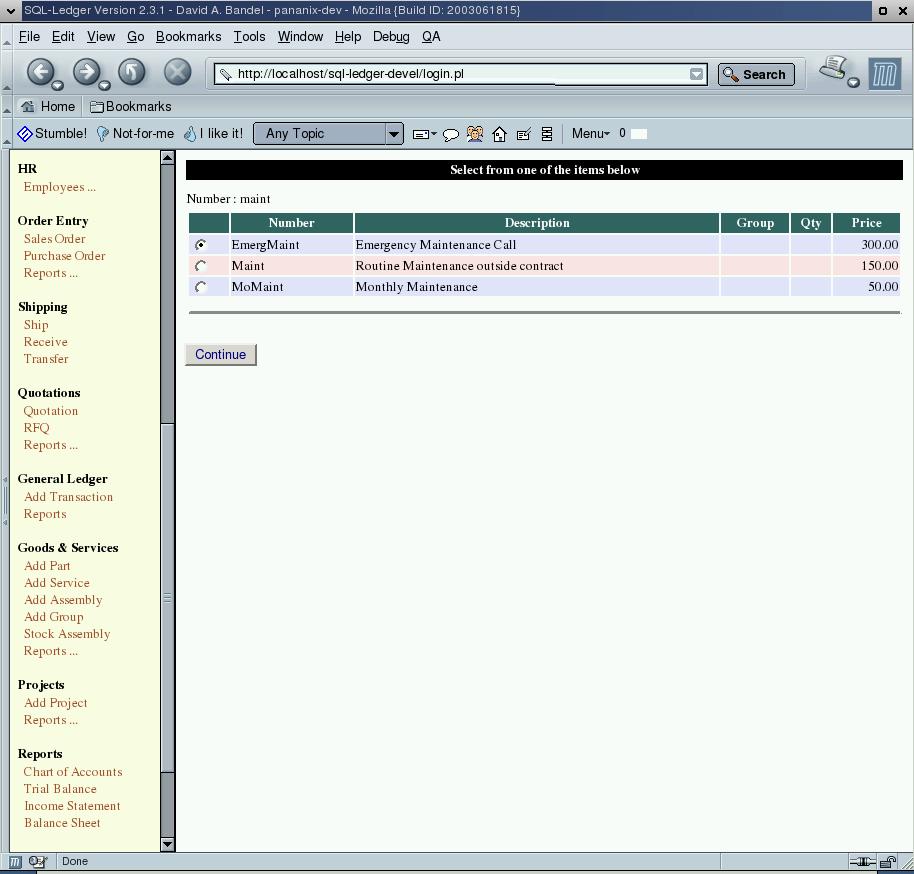This screenshot has width=914, height=874.
Task: Click the security lock icon in status bar
Action: tap(887, 861)
